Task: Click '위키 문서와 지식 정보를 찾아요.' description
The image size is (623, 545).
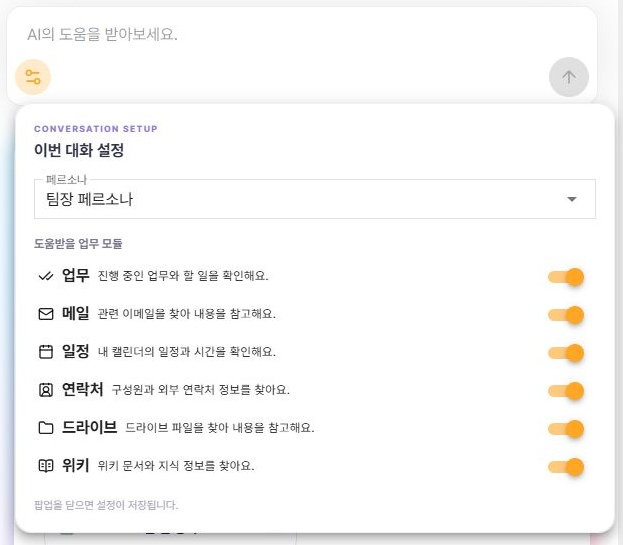Action: [176, 466]
